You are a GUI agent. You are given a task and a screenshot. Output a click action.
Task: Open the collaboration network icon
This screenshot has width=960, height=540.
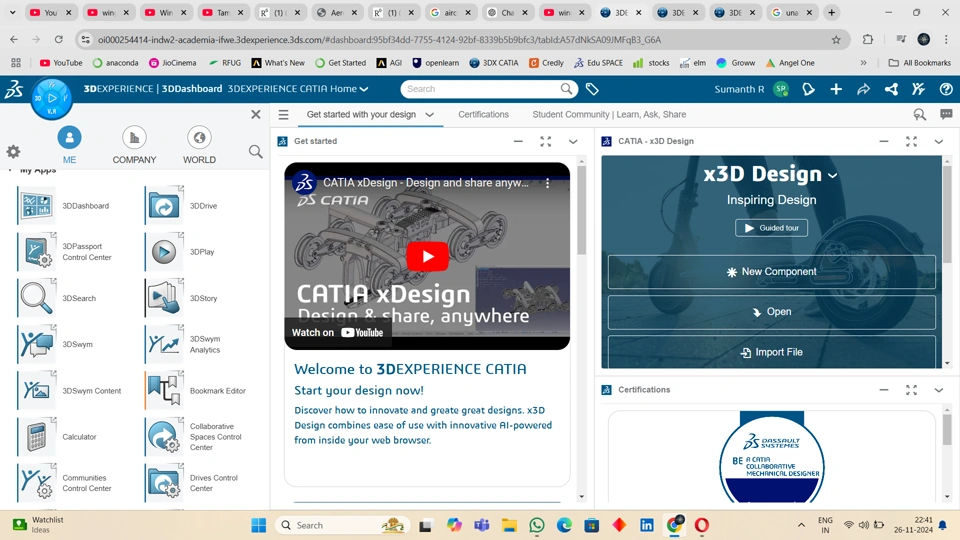pos(891,89)
